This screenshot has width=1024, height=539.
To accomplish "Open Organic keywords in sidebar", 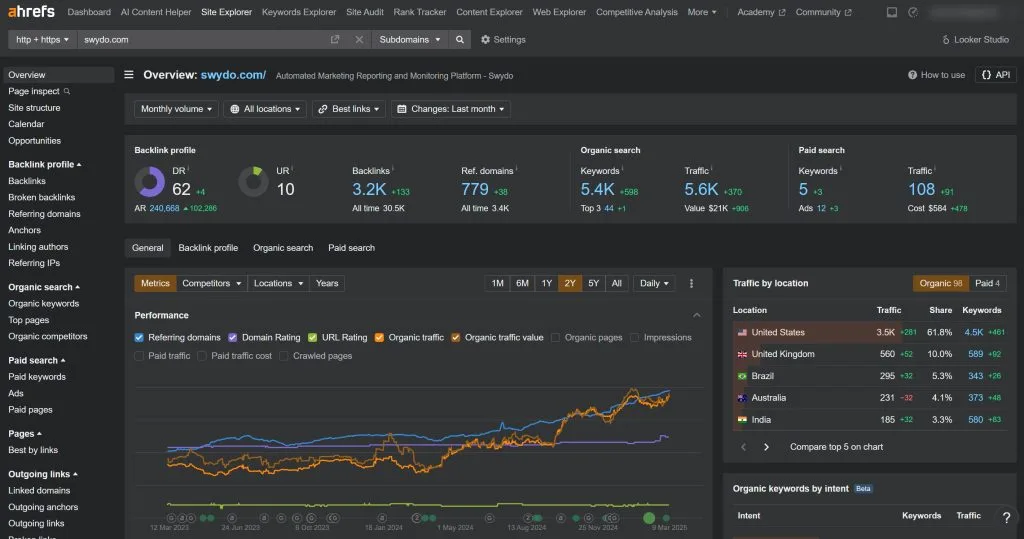I will [x=43, y=303].
